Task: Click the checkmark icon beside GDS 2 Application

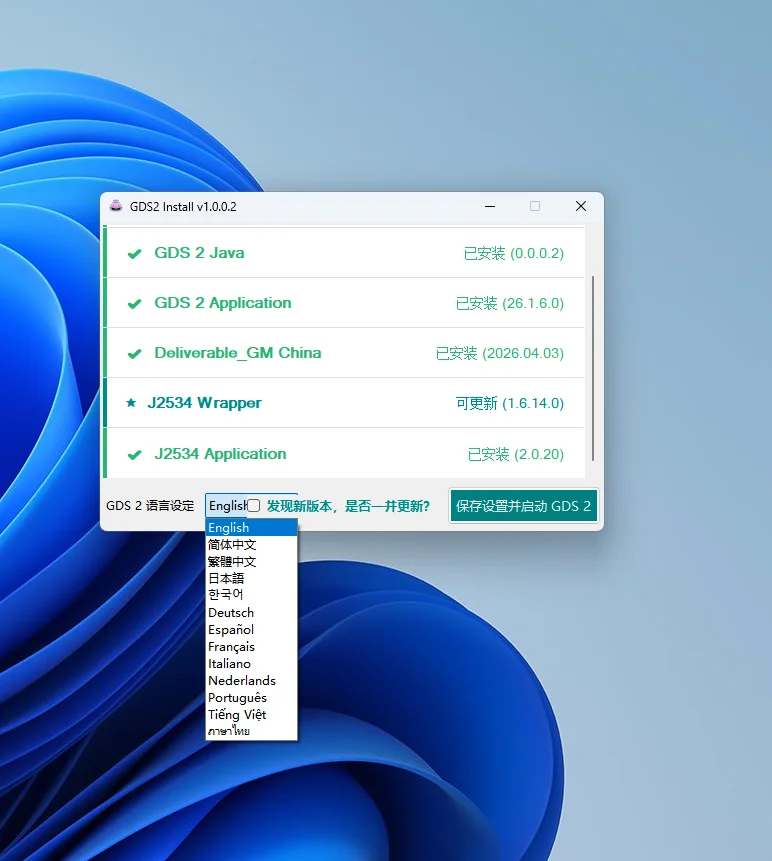Action: pyautogui.click(x=135, y=304)
